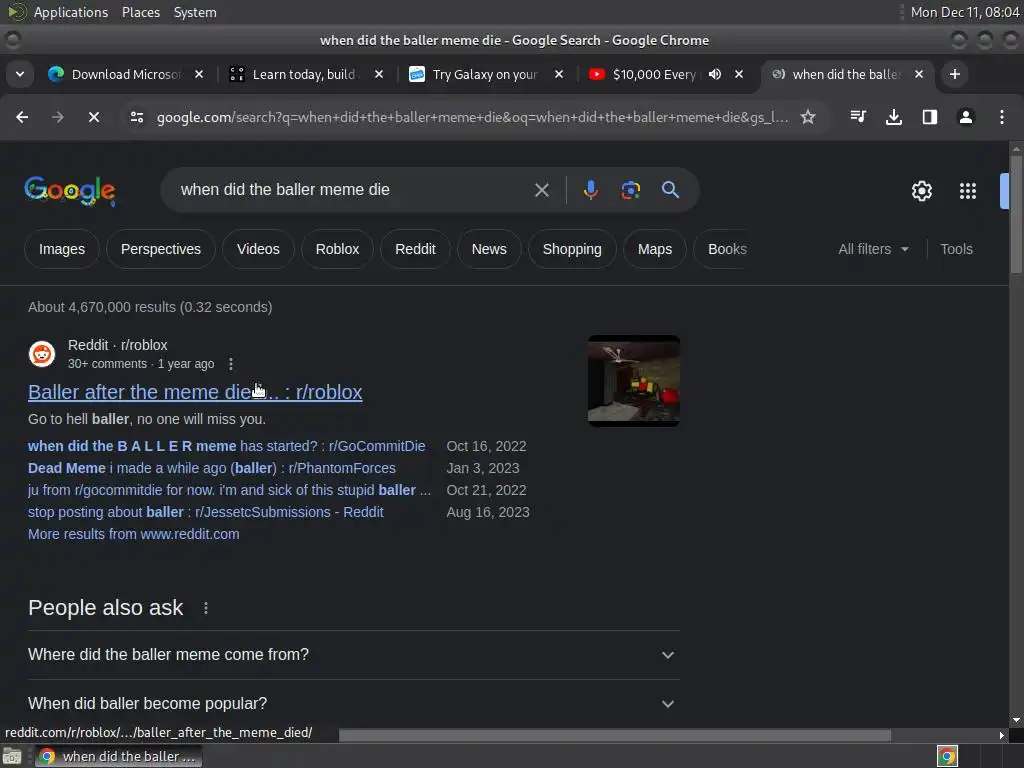1024x768 pixels.
Task: Select the Roblox filter chip
Action: tap(337, 249)
